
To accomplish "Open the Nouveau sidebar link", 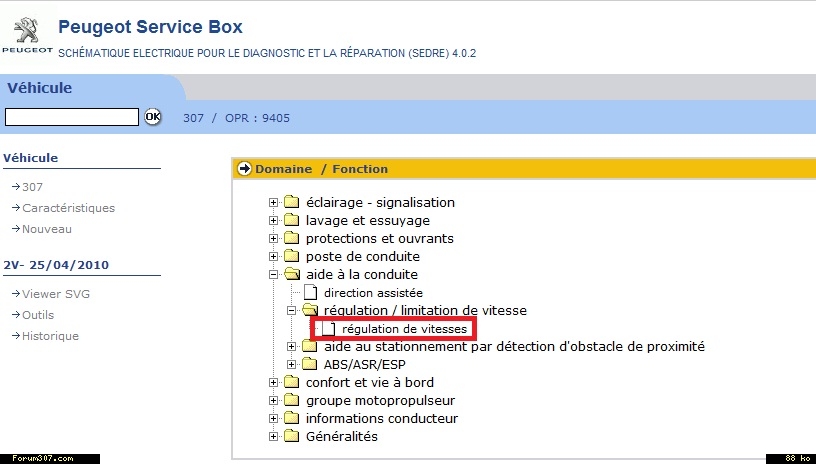I will [x=47, y=229].
